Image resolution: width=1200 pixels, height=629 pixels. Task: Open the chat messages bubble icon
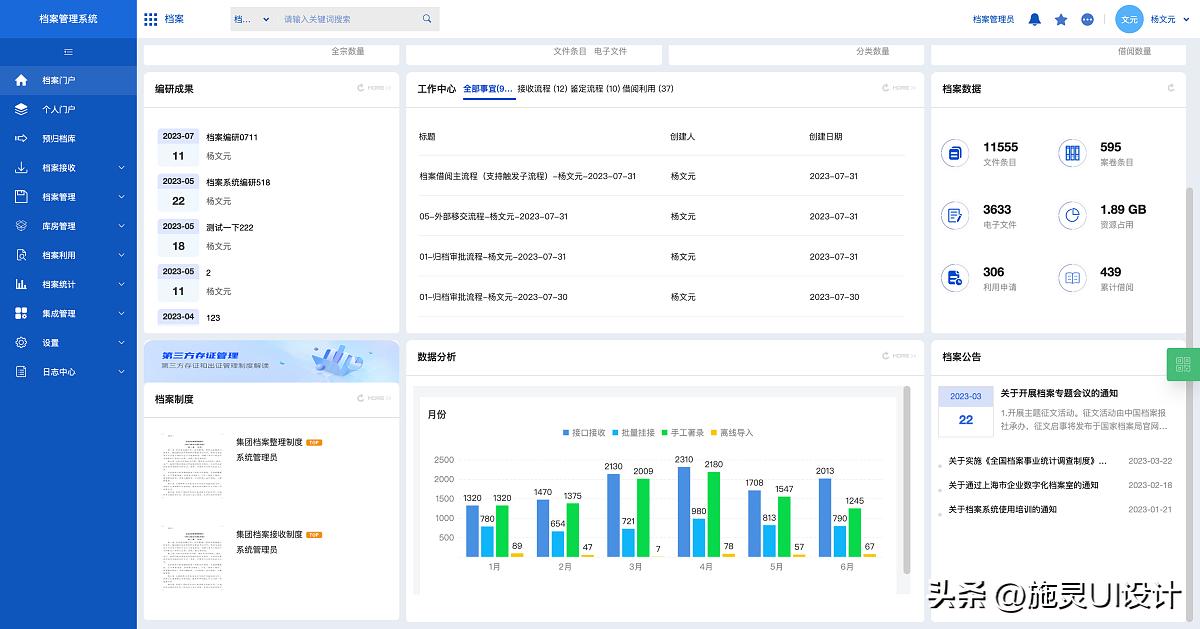tap(1088, 19)
